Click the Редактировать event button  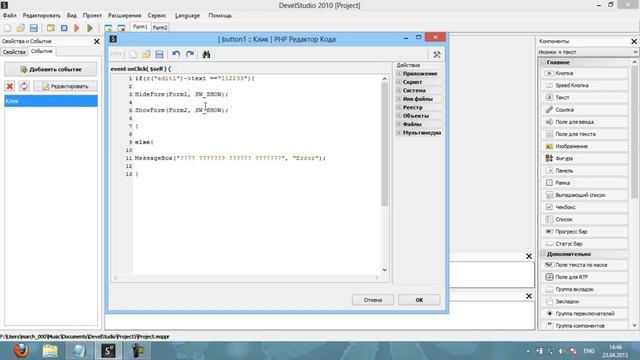65,86
